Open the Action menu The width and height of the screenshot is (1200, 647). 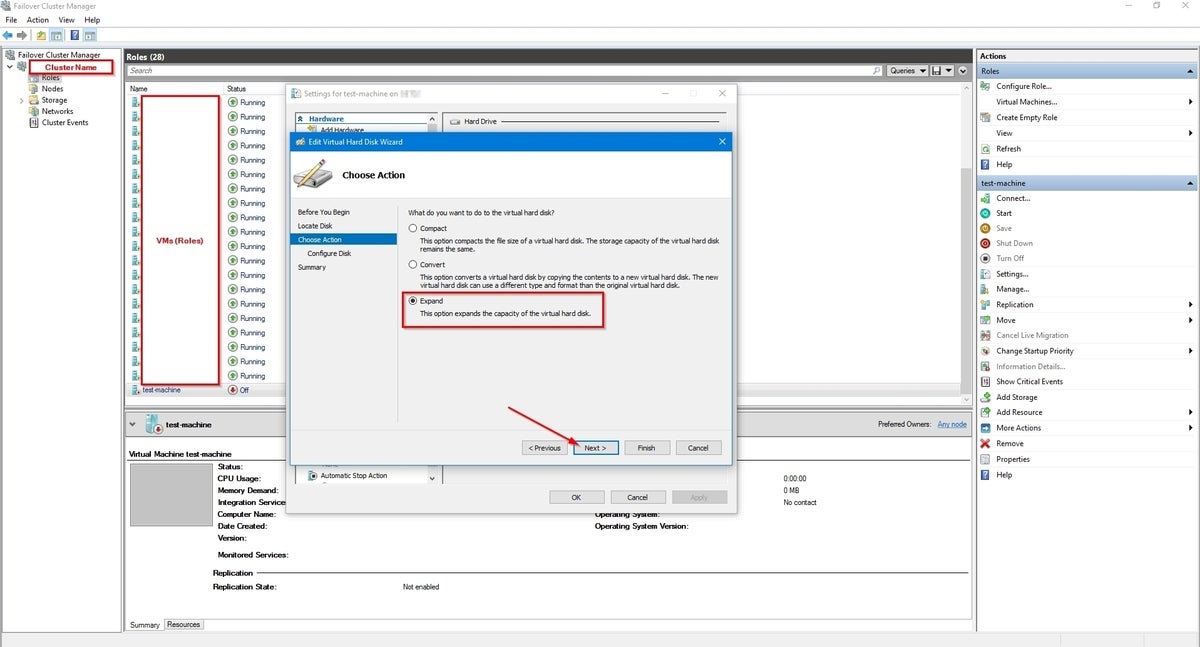pyautogui.click(x=38, y=20)
